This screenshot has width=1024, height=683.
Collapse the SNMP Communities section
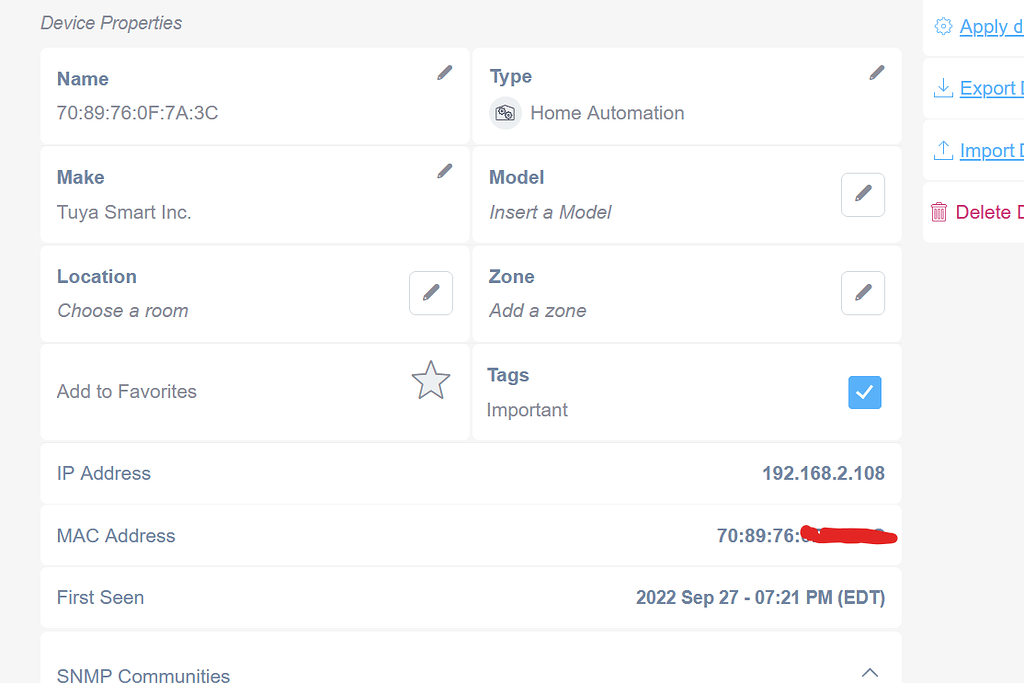[870, 672]
